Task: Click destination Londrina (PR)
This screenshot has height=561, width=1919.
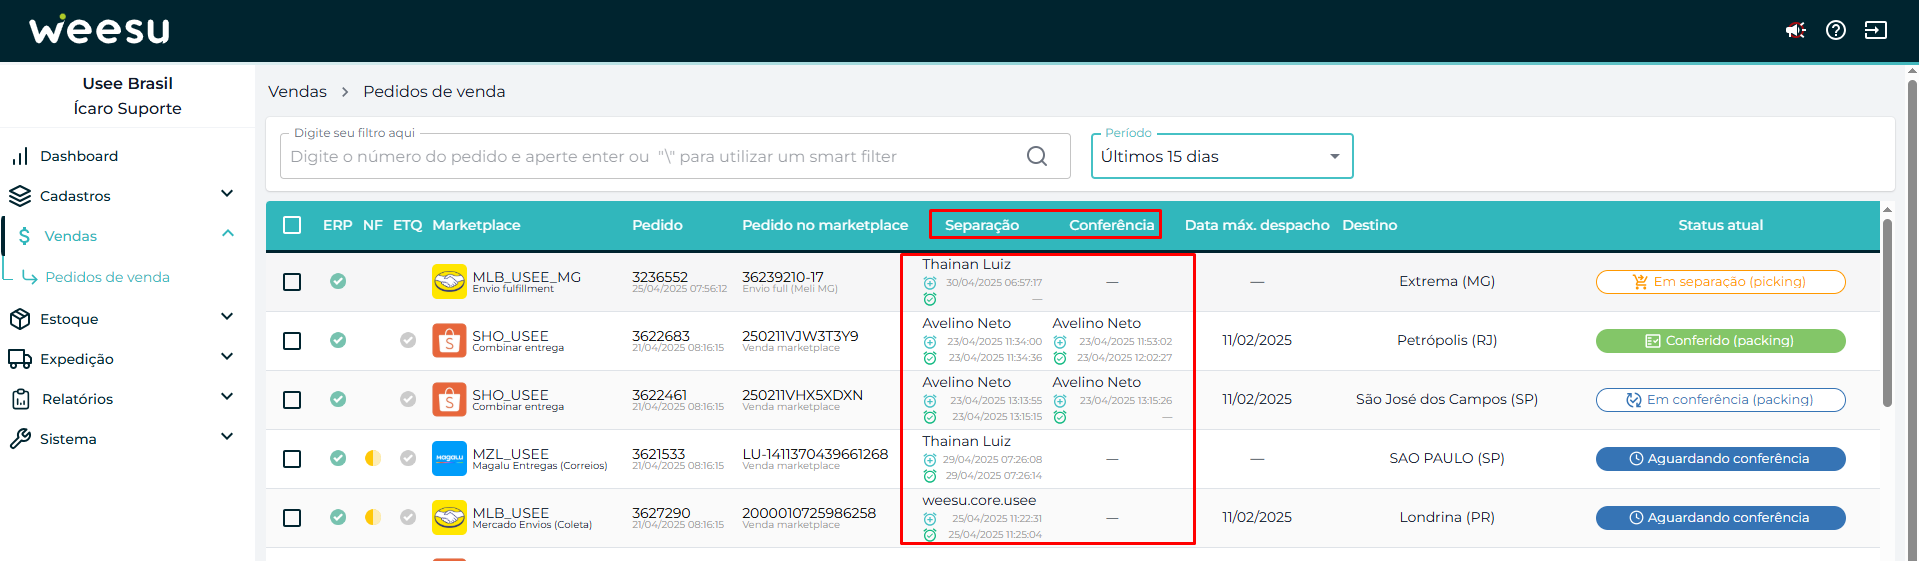Action: (x=1446, y=517)
